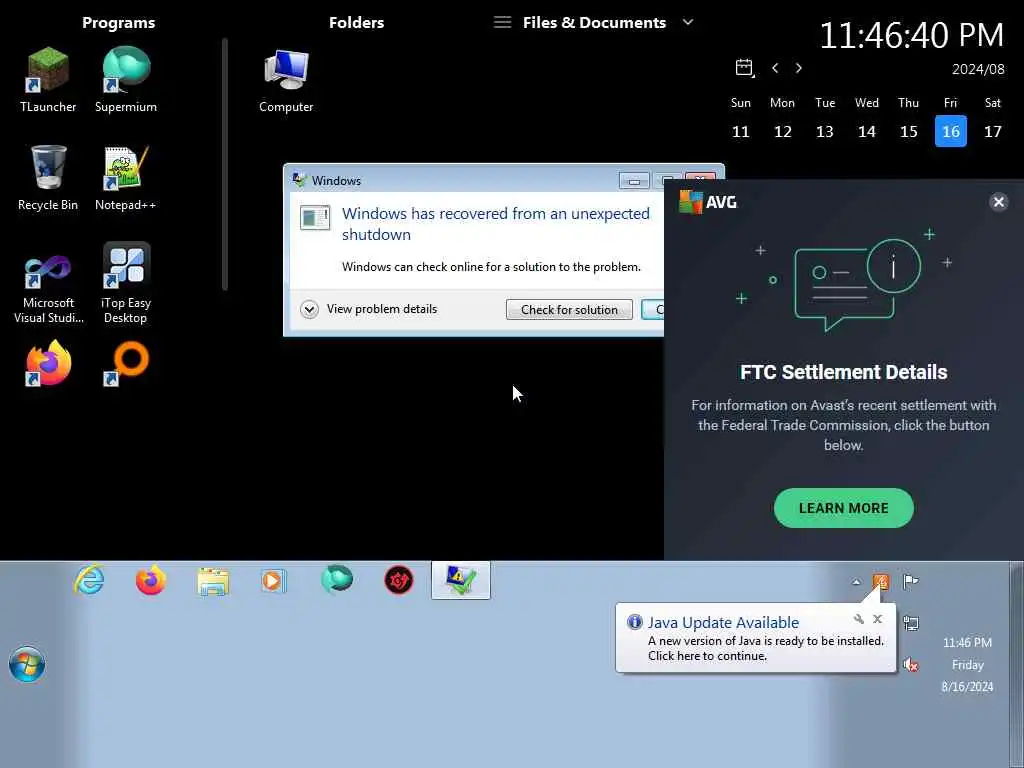The height and width of the screenshot is (768, 1024).
Task: Click the 2024/08 month label
Action: [978, 69]
